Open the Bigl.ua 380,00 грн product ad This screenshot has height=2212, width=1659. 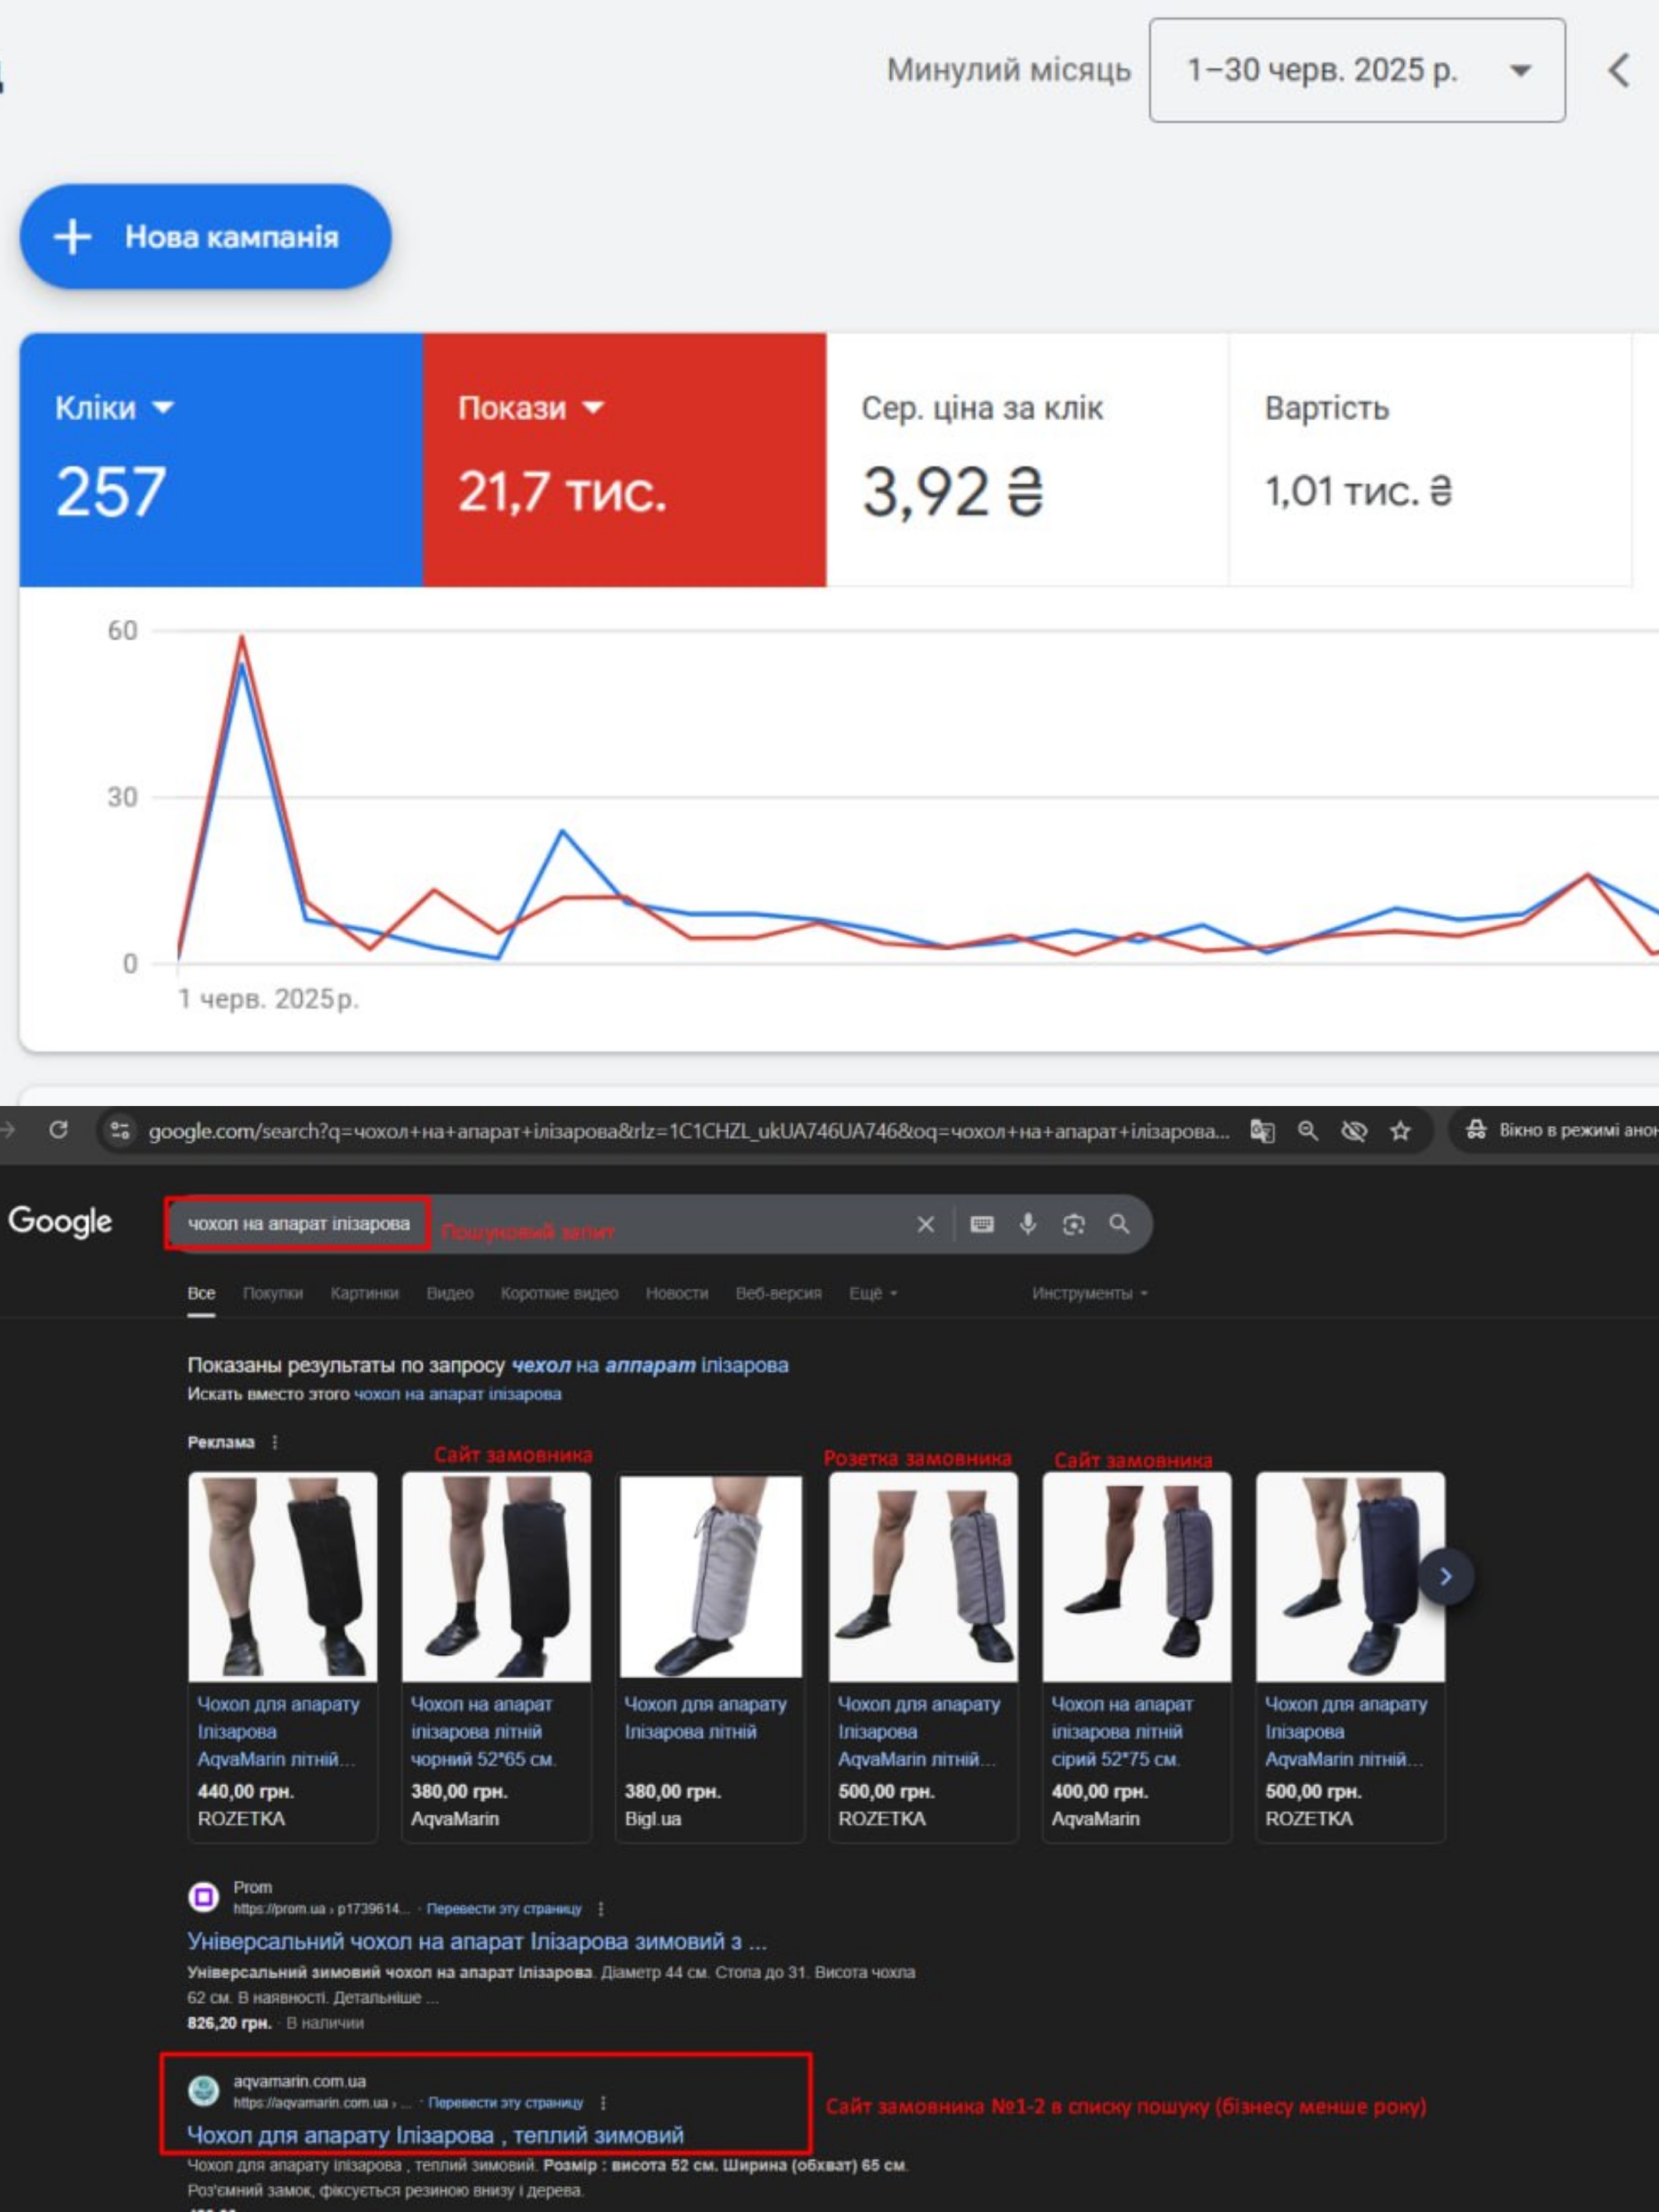point(710,1655)
